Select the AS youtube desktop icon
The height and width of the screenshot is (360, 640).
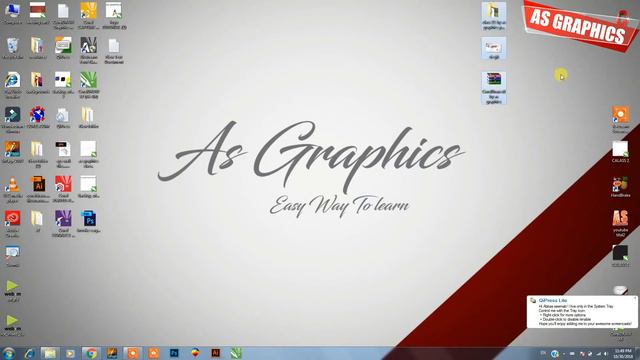620,223
